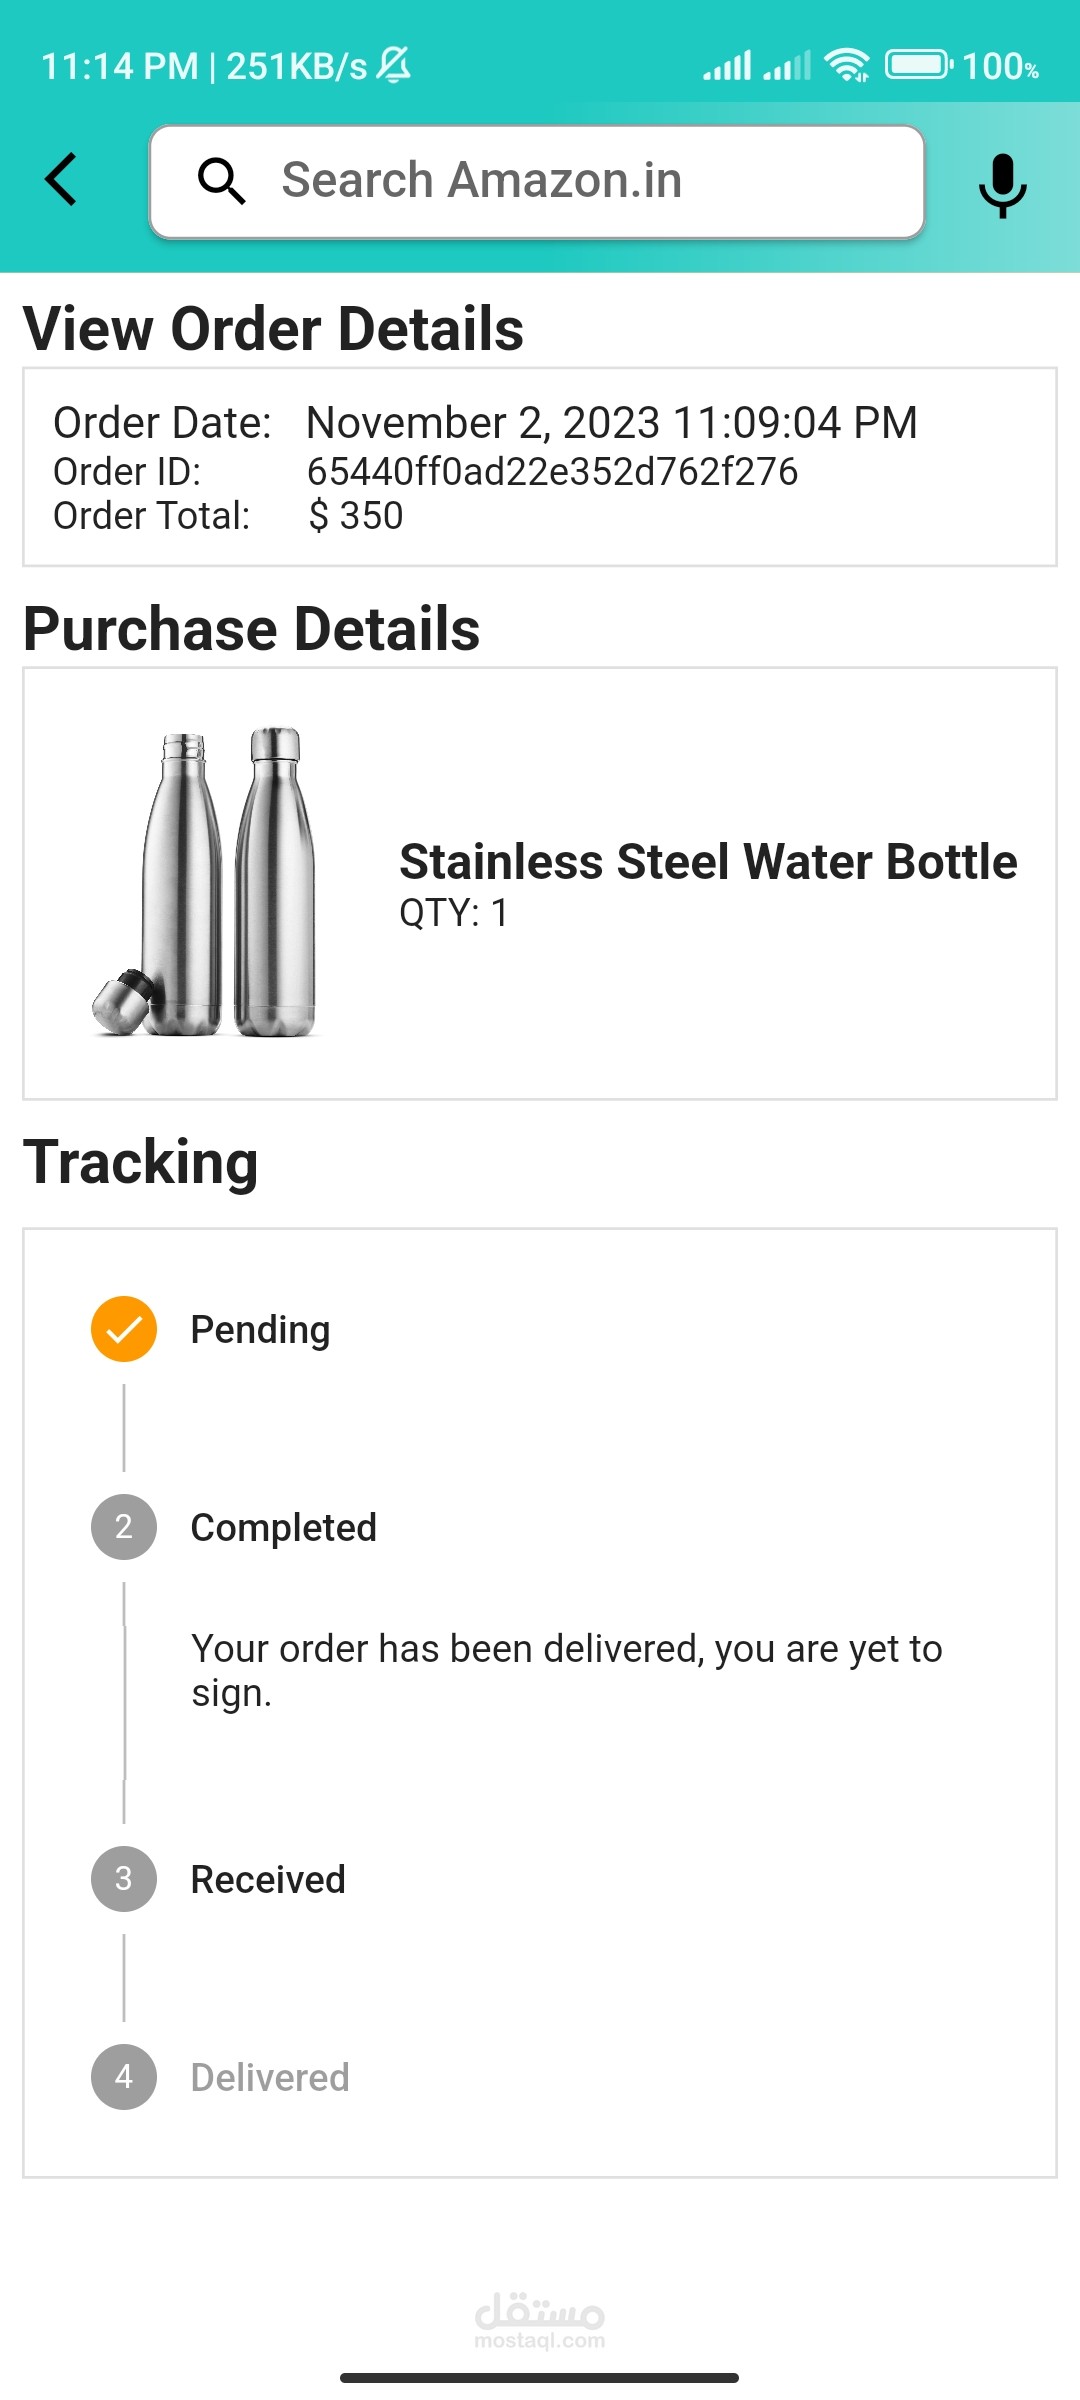1080x2400 pixels.
Task: Tap the microphone voice search icon
Action: tap(1002, 185)
